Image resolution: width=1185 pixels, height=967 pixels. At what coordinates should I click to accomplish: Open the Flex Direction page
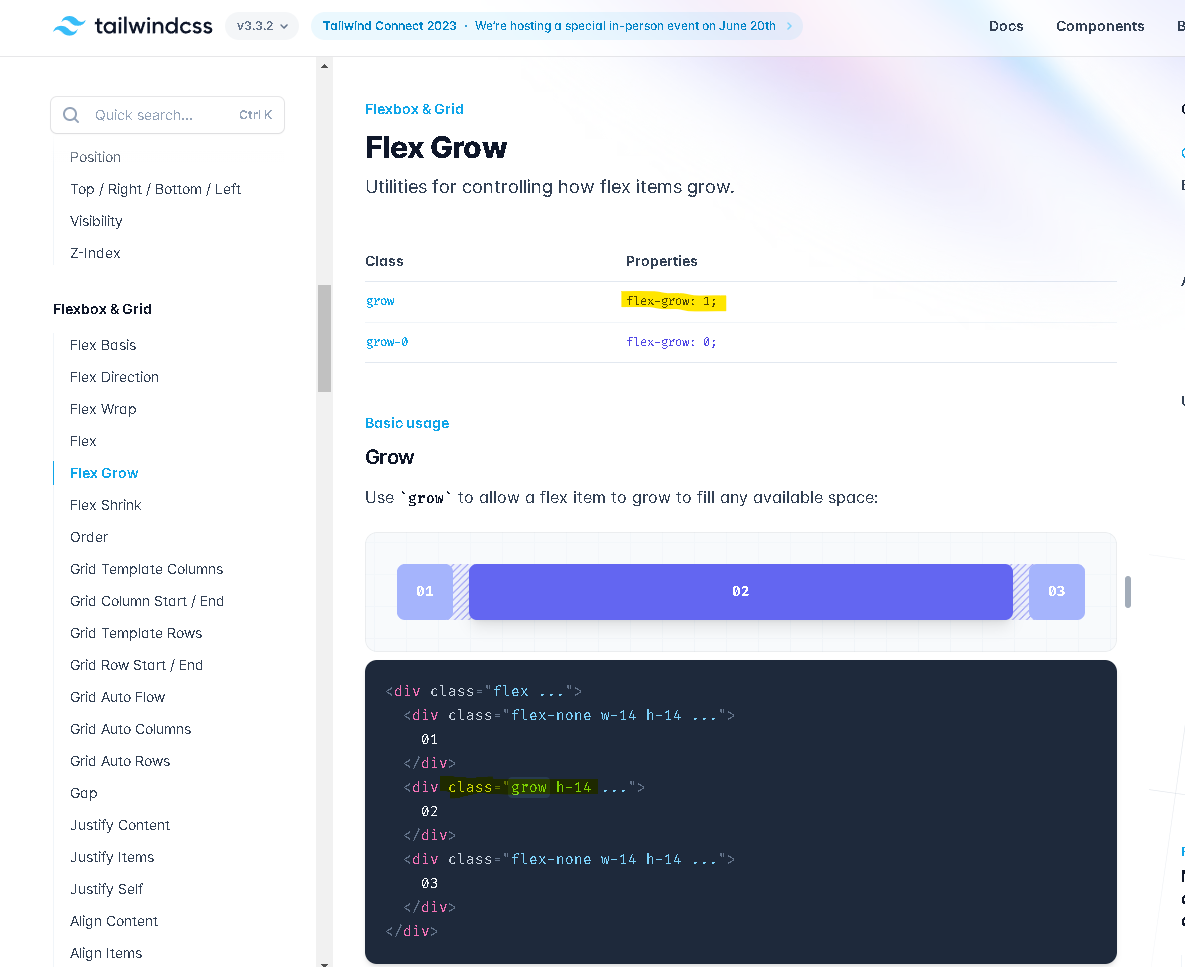tap(114, 377)
